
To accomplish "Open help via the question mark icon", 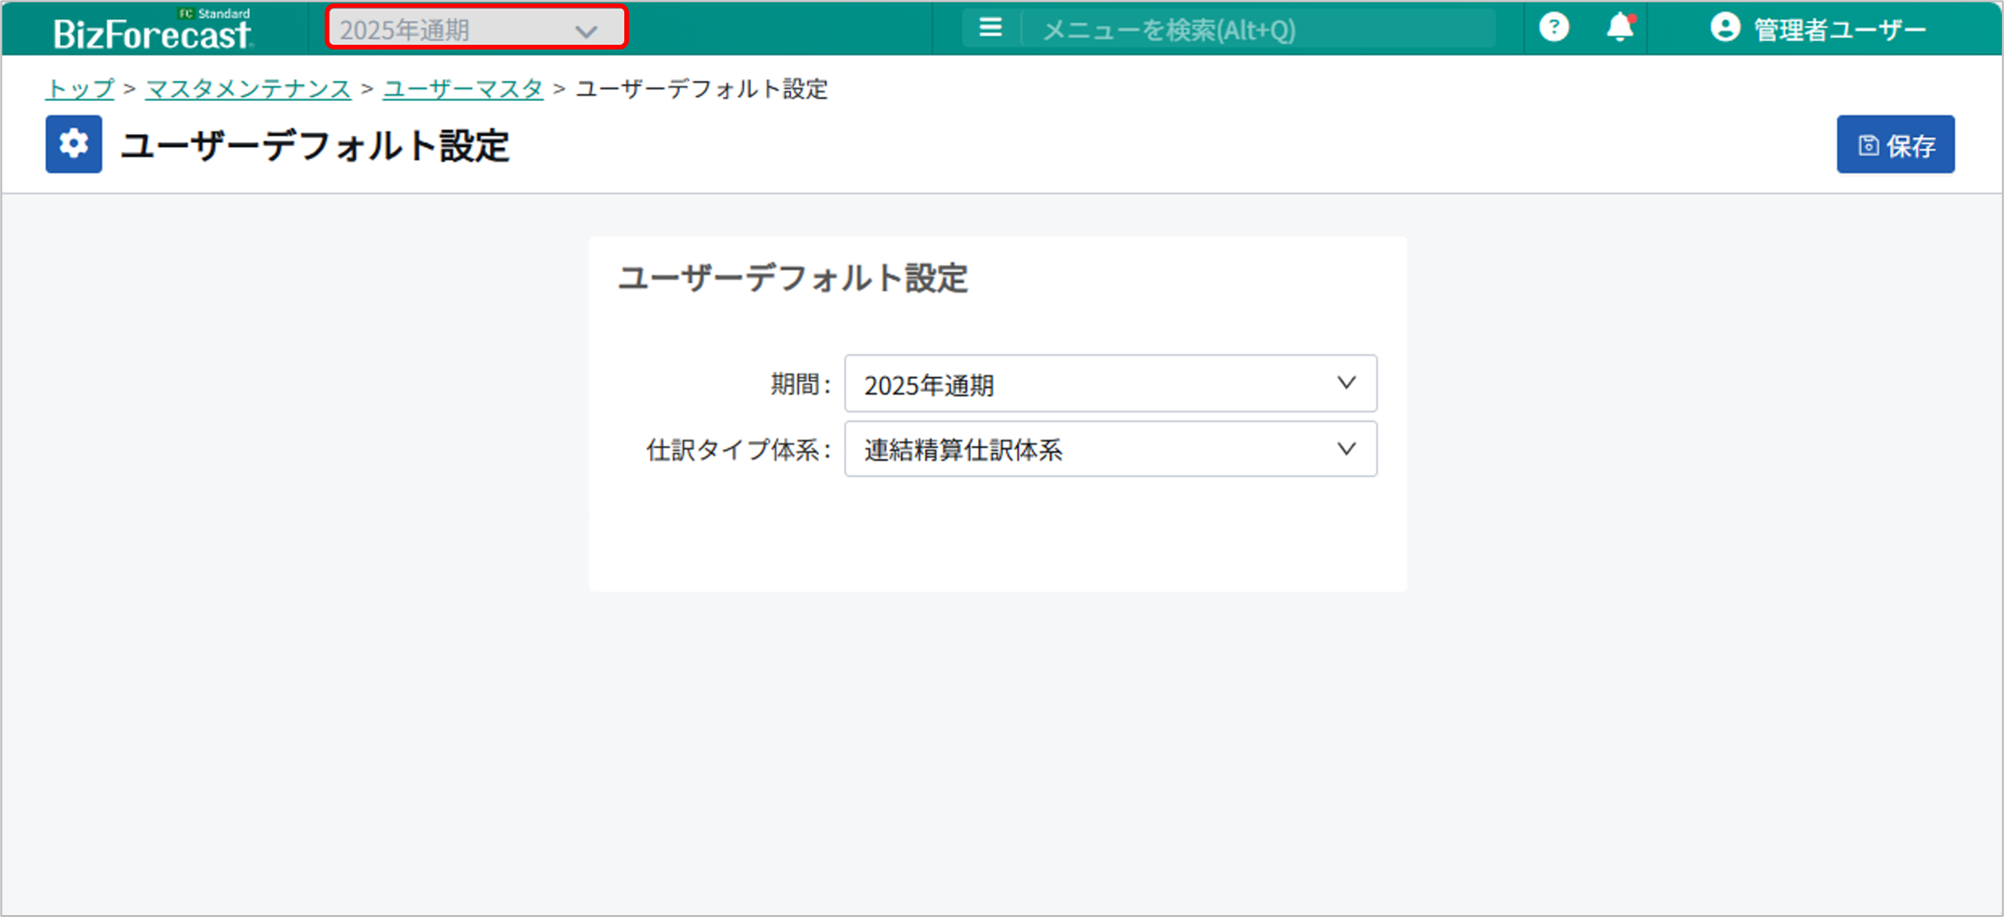I will 1553,28.
